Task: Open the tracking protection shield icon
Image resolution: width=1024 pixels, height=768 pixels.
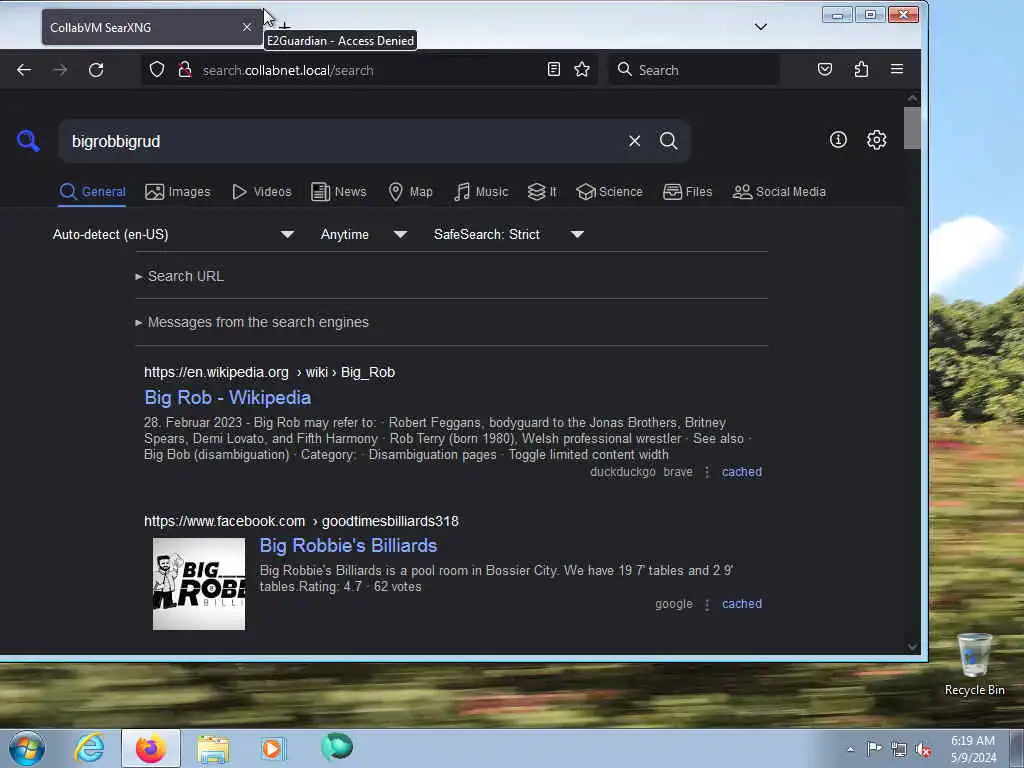Action: pos(157,69)
